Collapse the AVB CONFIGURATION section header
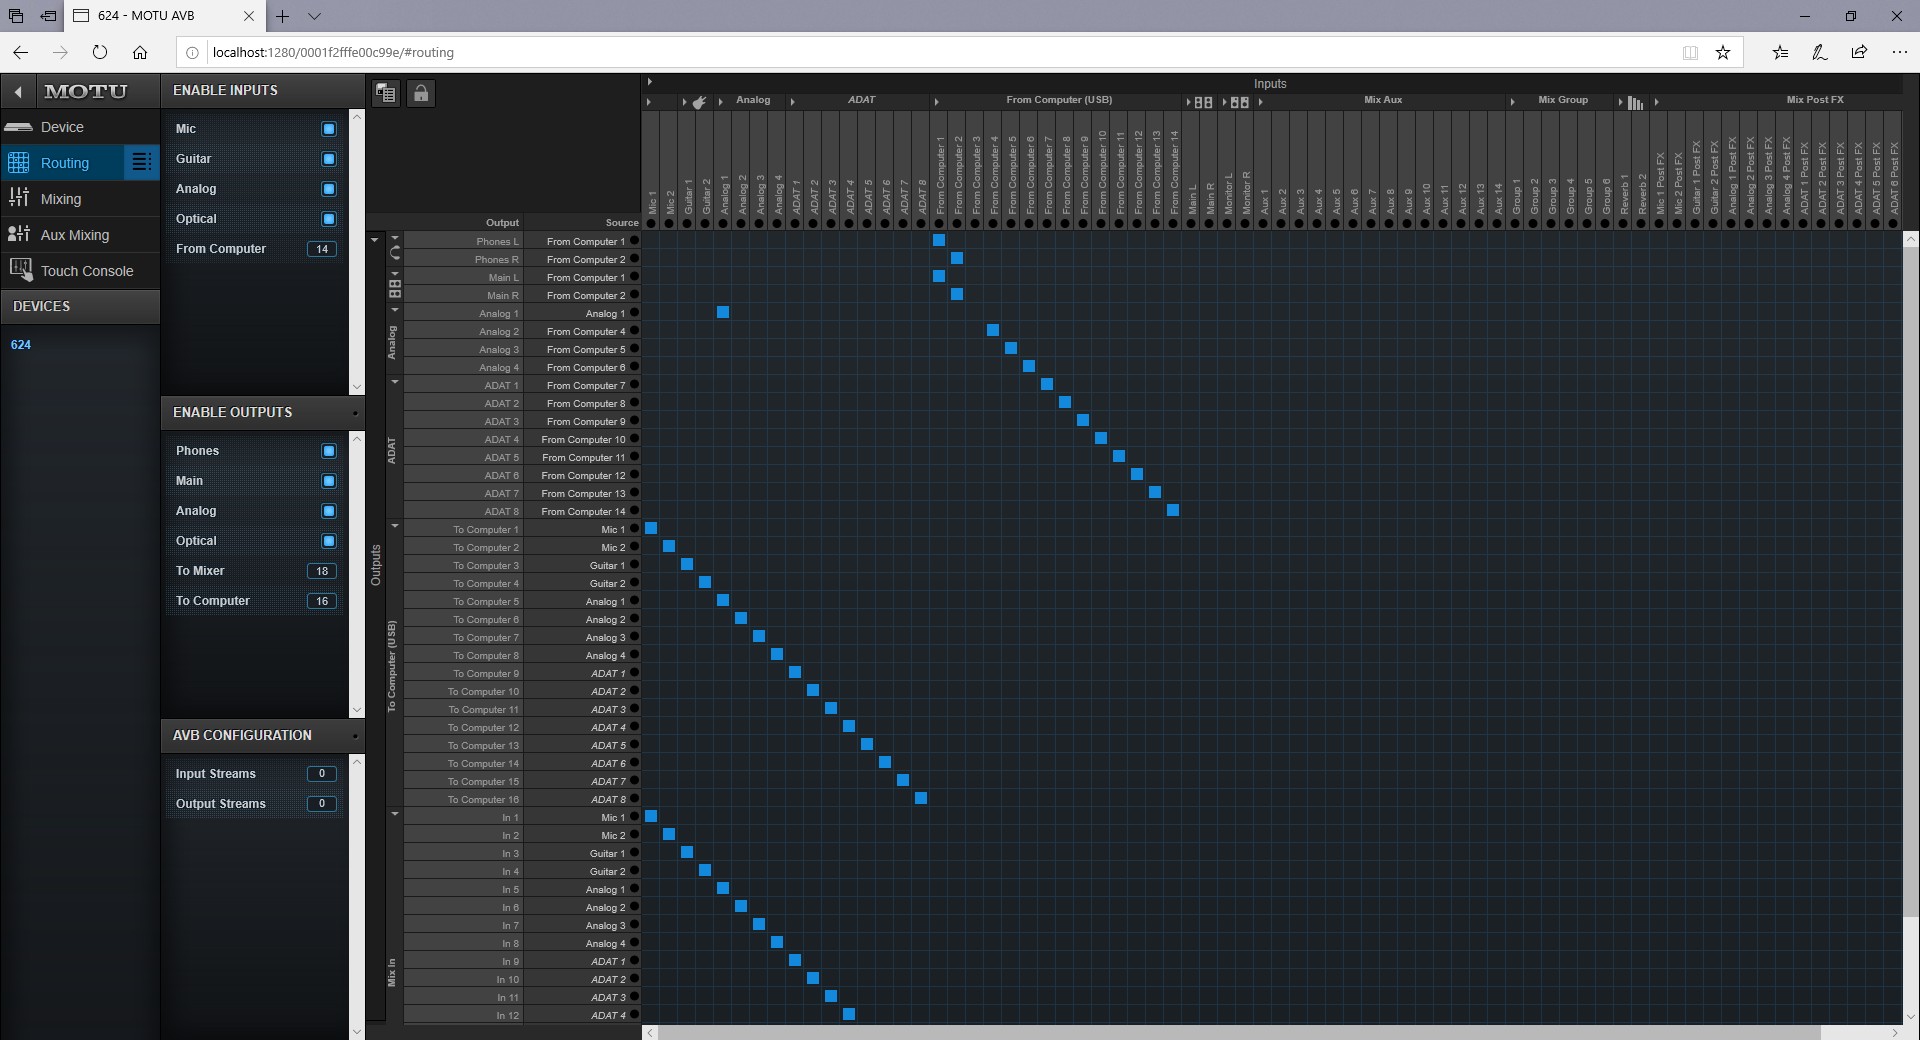This screenshot has height=1040, width=1920. tap(263, 735)
